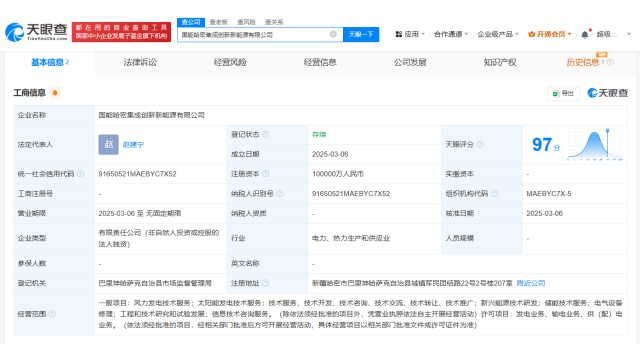This screenshot has height=360, width=640.
Task: Click the organization code MAEBYC7X-5
Action: [x=549, y=193]
